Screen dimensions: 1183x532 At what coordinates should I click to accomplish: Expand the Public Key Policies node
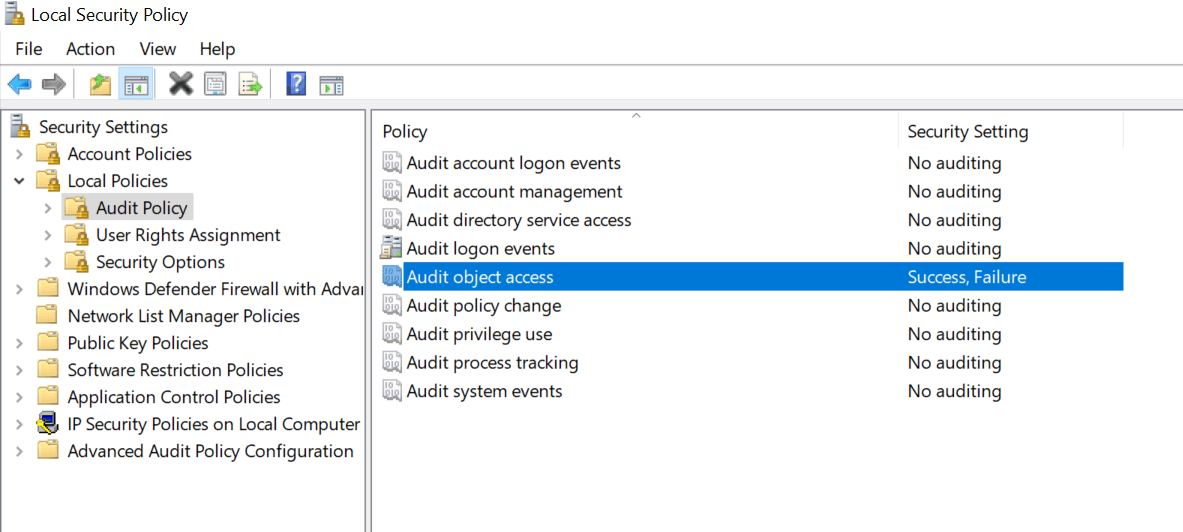[x=20, y=343]
